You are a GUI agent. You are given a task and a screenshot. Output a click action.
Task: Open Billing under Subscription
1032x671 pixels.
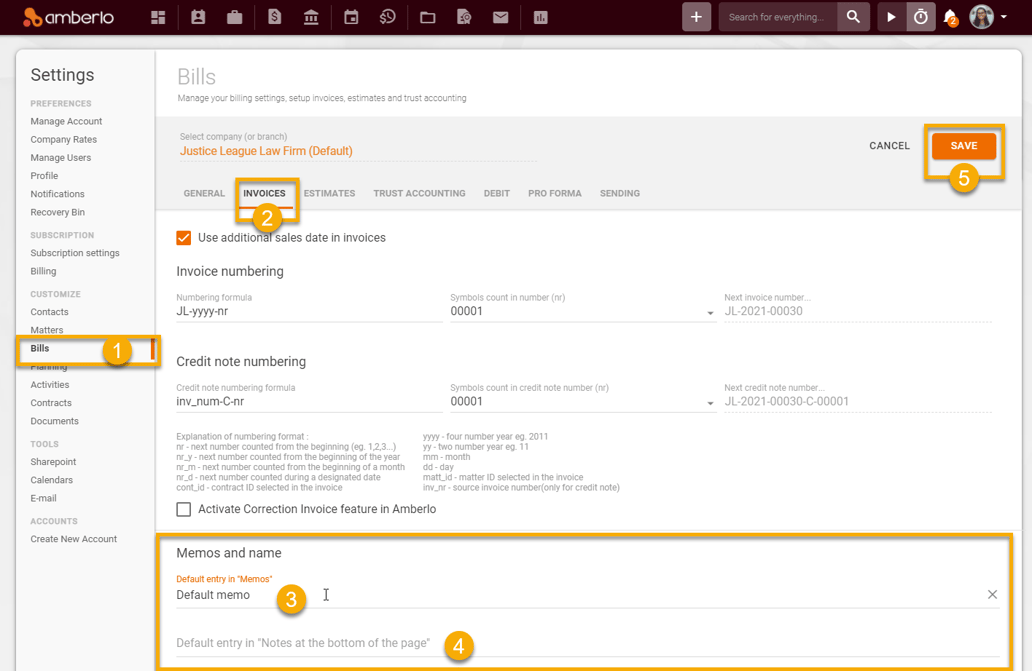pos(43,271)
